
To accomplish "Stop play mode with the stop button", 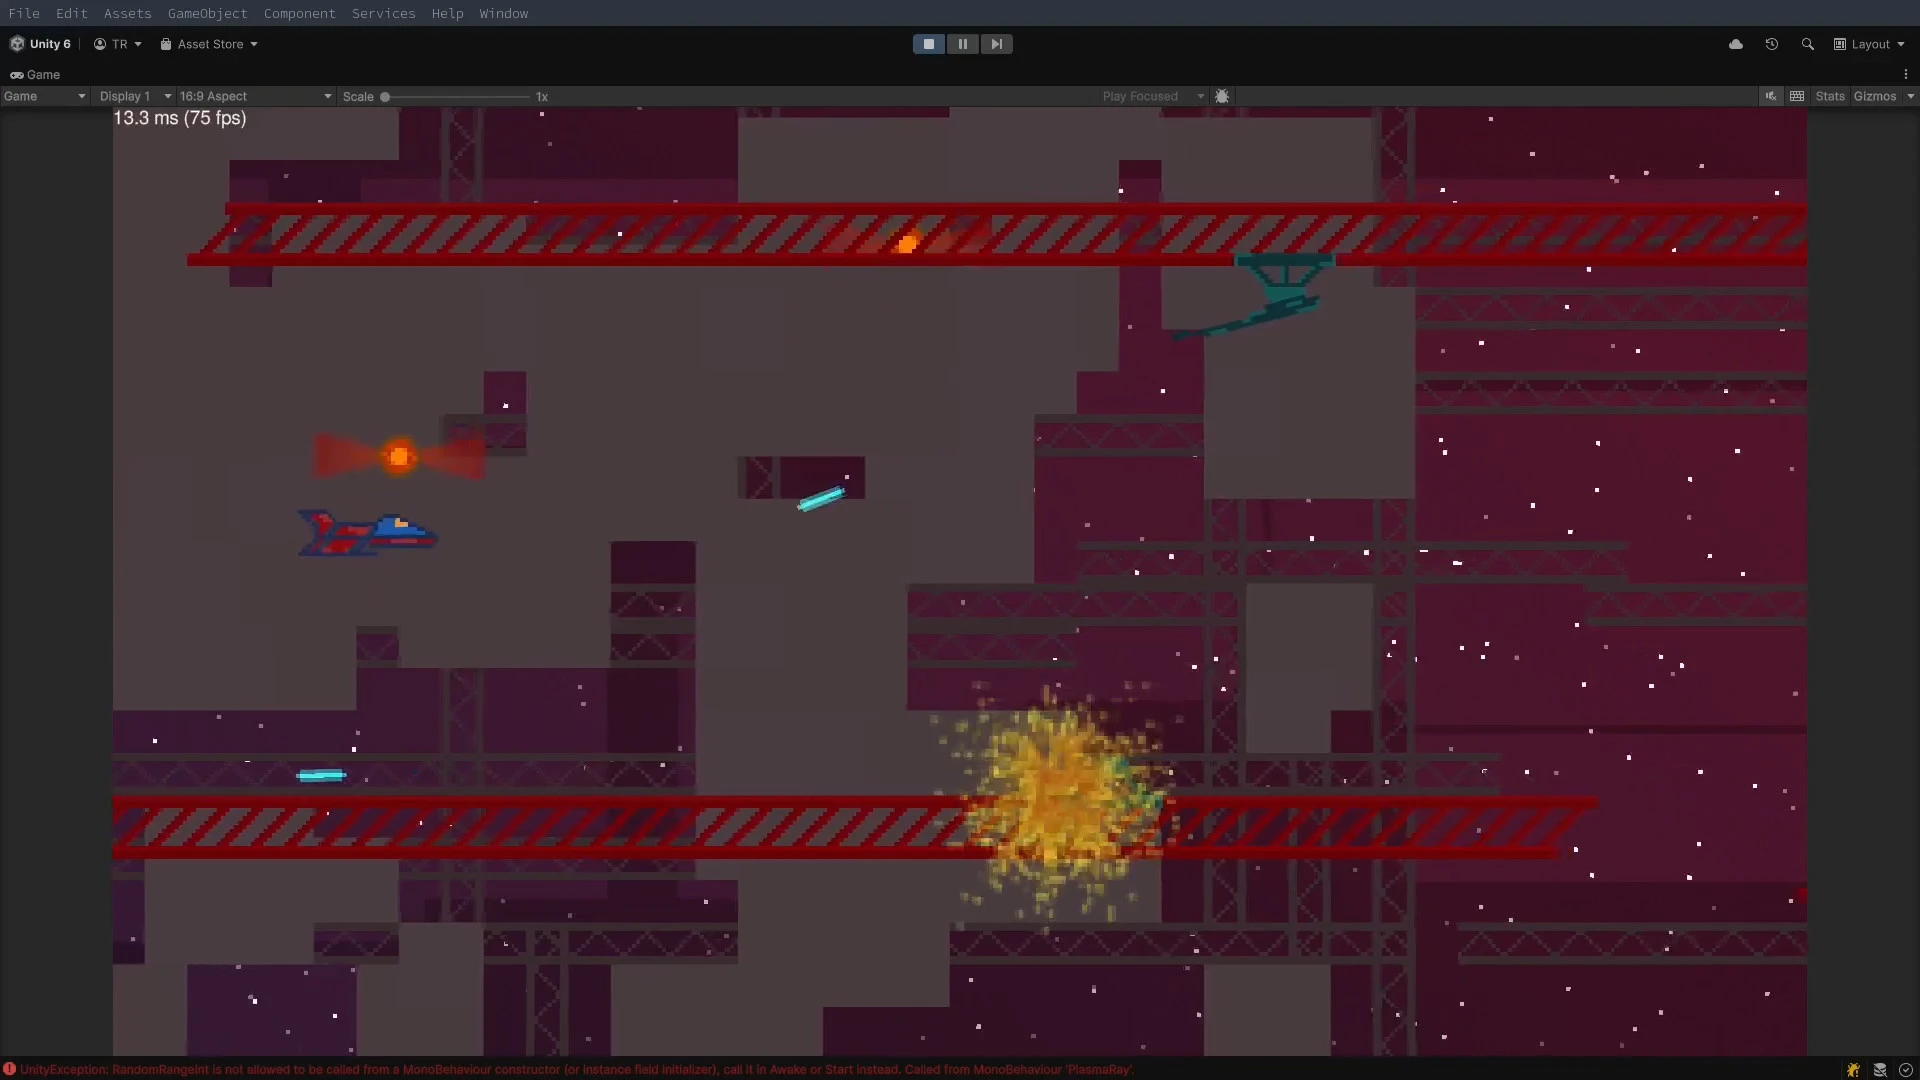I will click(x=928, y=43).
